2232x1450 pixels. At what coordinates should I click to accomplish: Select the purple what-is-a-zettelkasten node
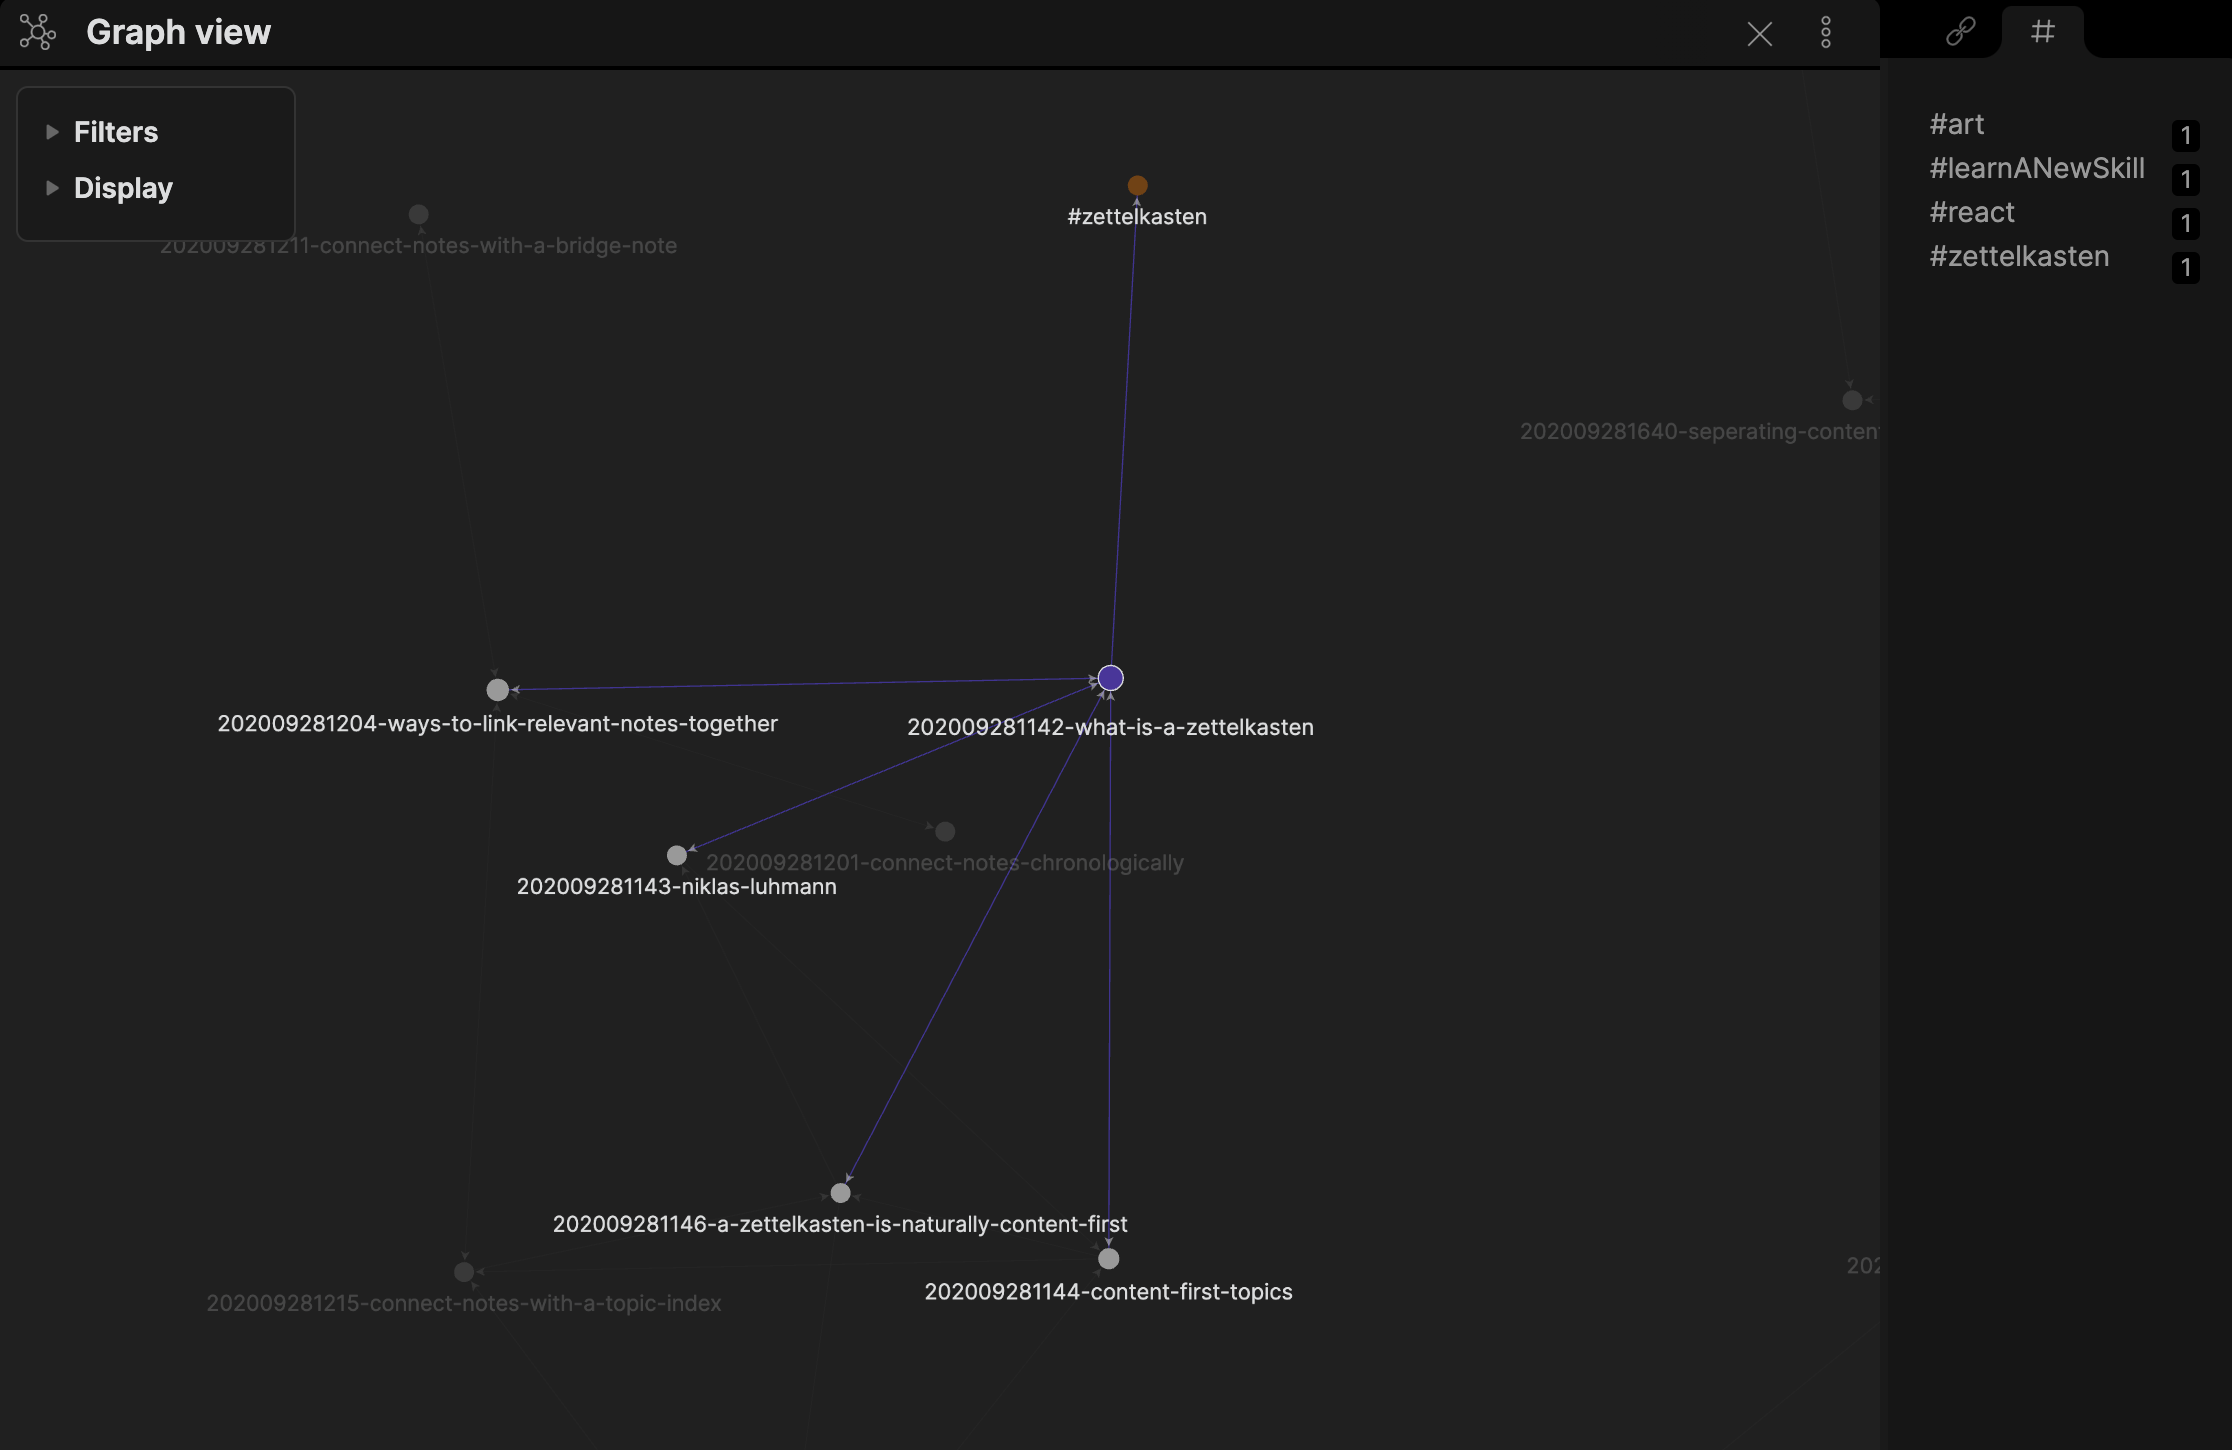1110,678
